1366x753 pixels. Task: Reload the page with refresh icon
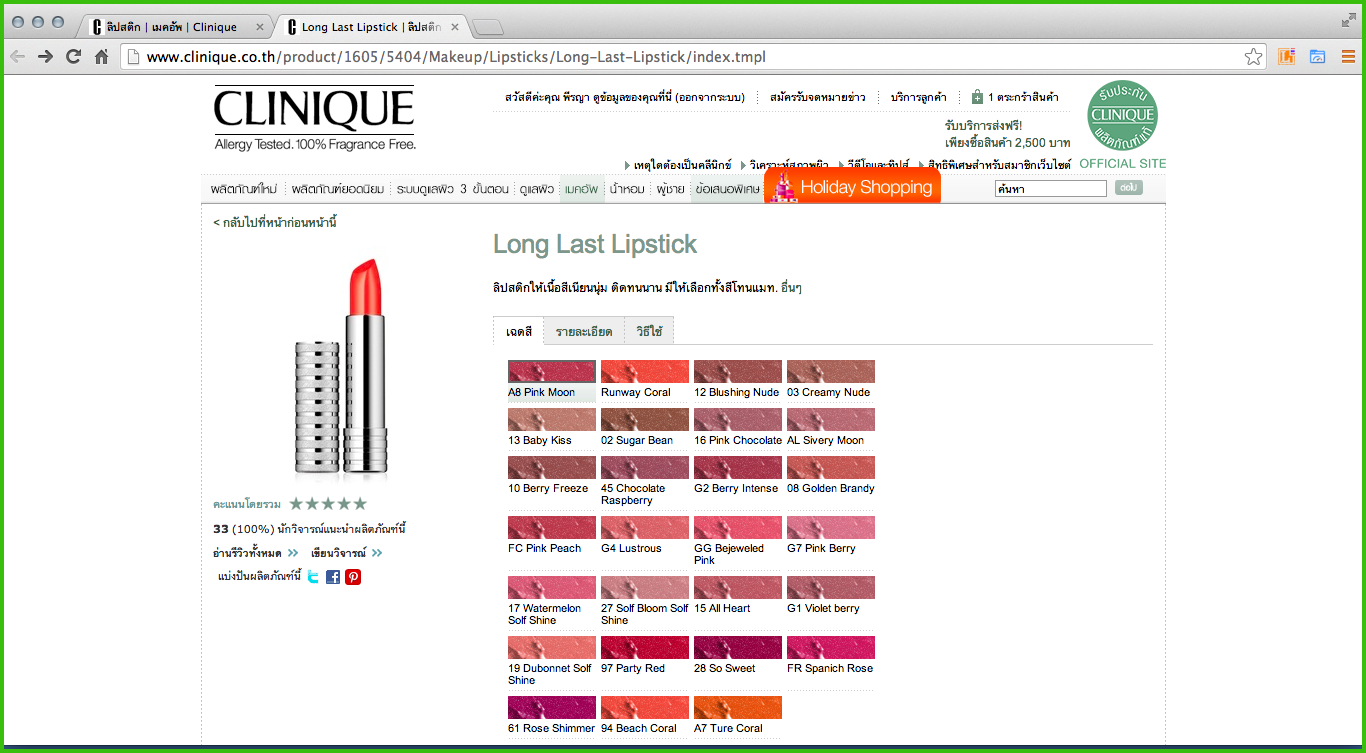click(73, 57)
